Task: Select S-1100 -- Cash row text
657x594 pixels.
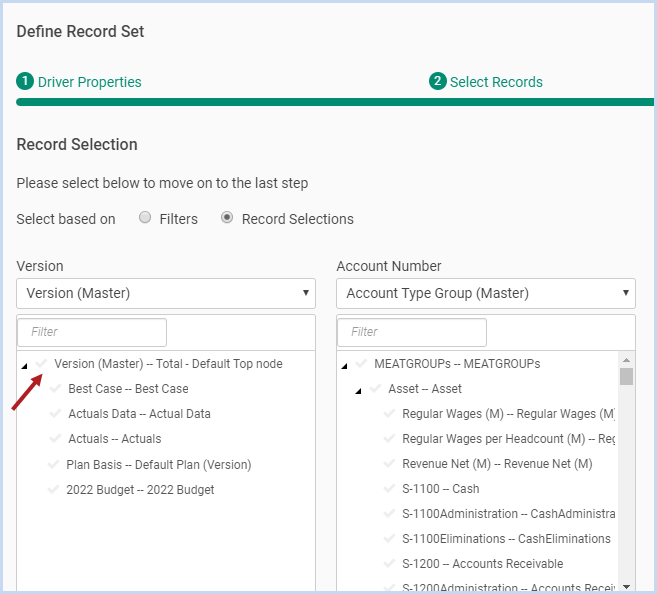Action: (x=440, y=489)
